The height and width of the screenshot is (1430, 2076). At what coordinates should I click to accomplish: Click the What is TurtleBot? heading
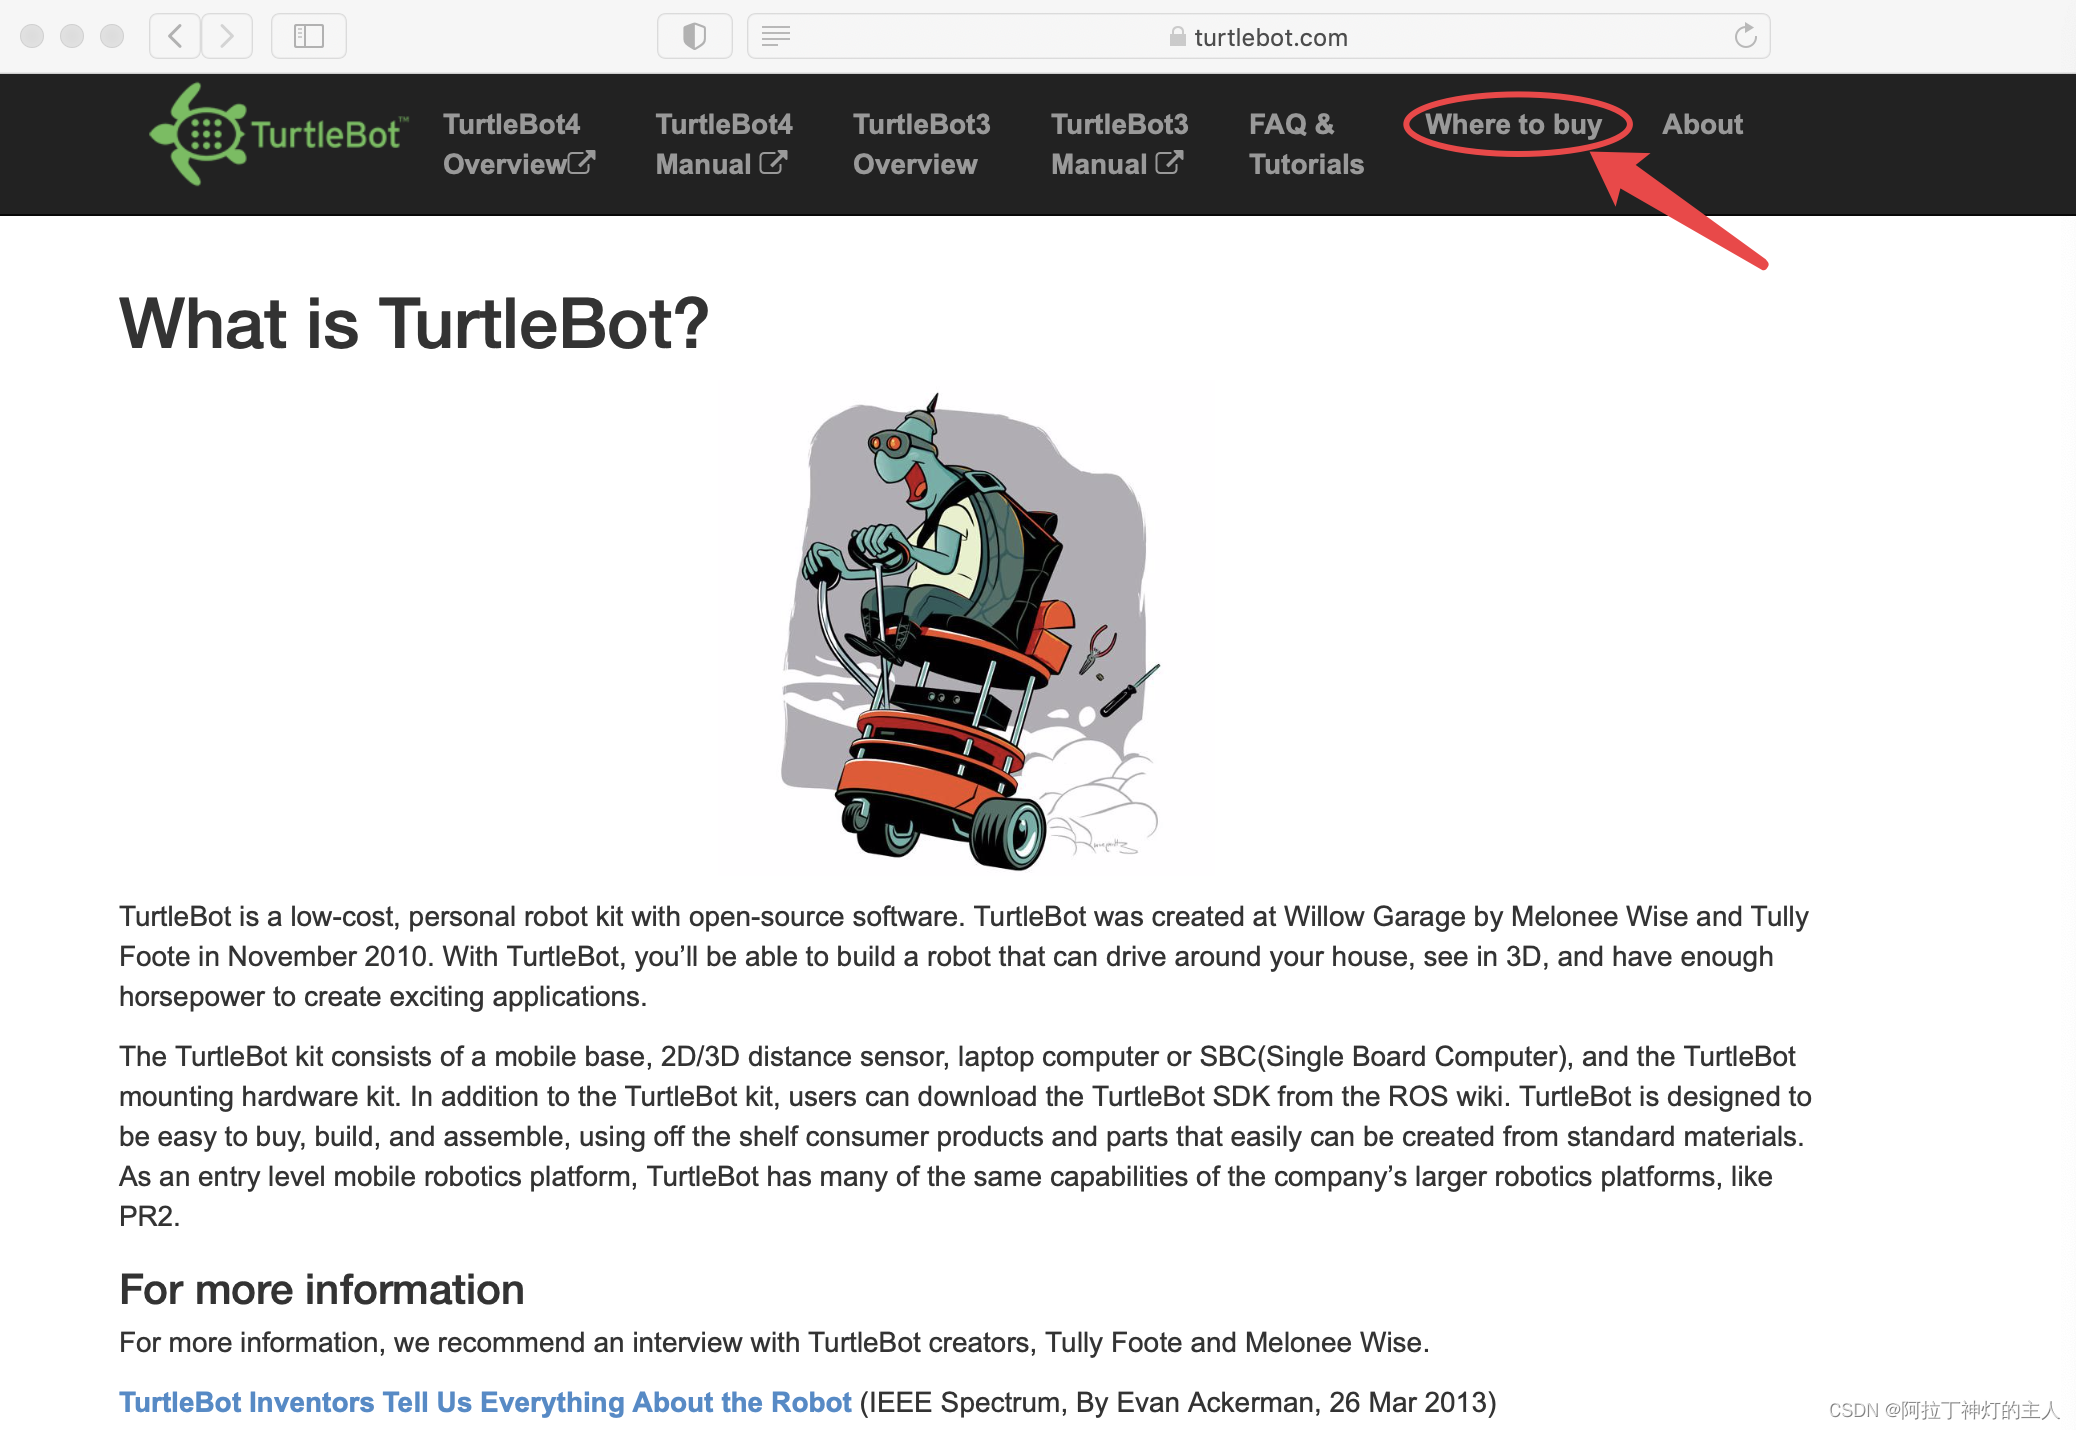(414, 324)
